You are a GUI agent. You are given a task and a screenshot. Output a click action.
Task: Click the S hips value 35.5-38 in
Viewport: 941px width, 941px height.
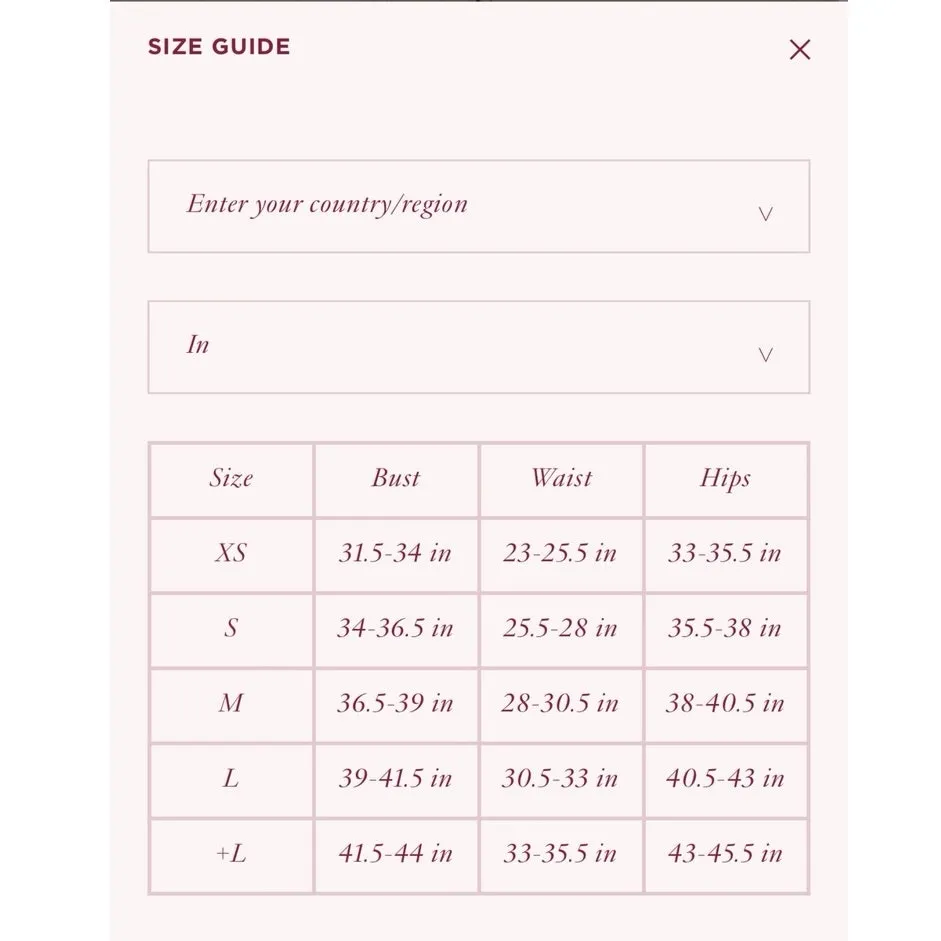pyautogui.click(x=725, y=629)
